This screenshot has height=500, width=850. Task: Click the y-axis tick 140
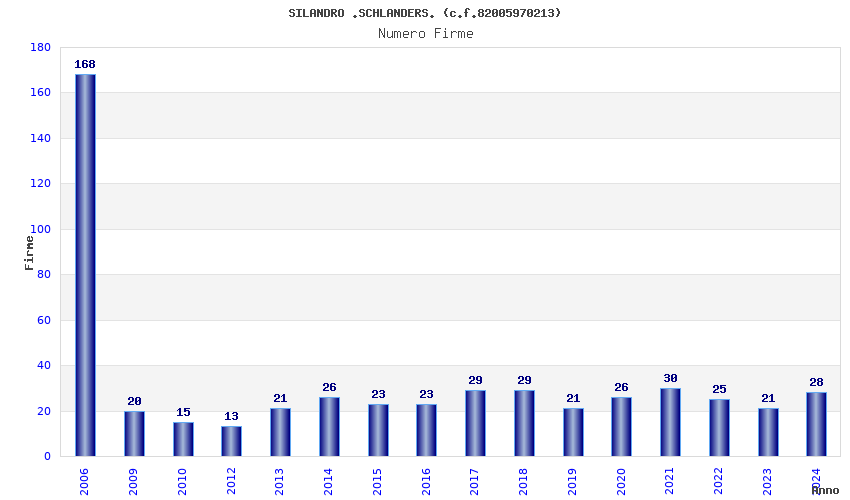[x=40, y=138]
